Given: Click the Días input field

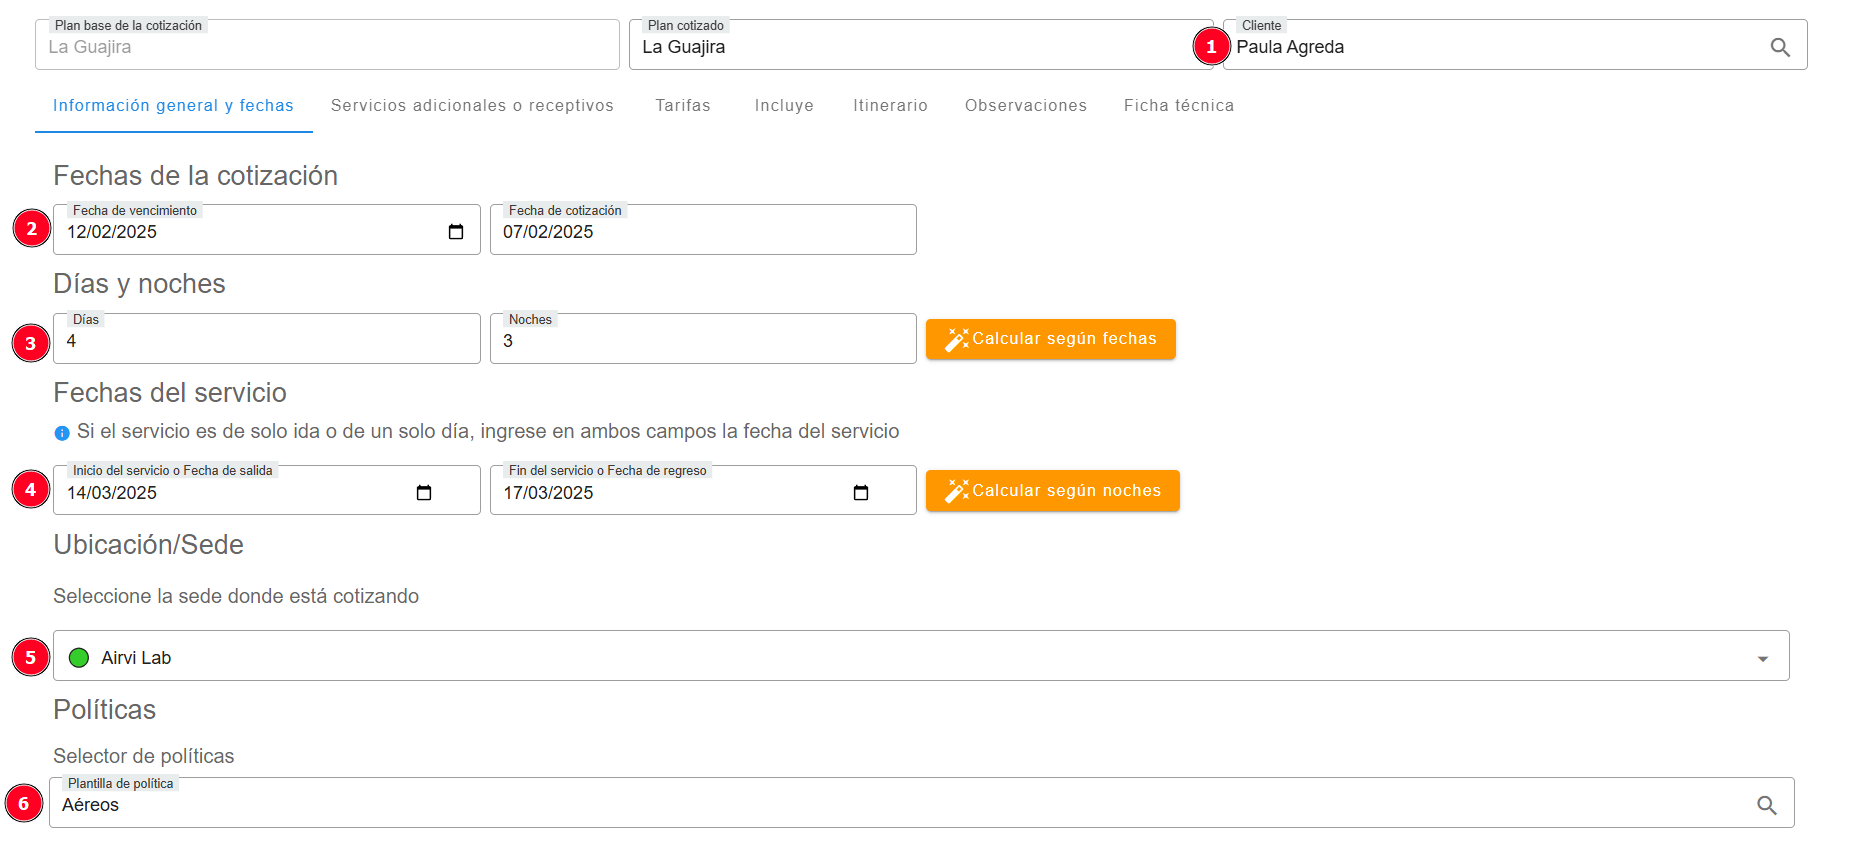Looking at the screenshot, I should (x=266, y=341).
